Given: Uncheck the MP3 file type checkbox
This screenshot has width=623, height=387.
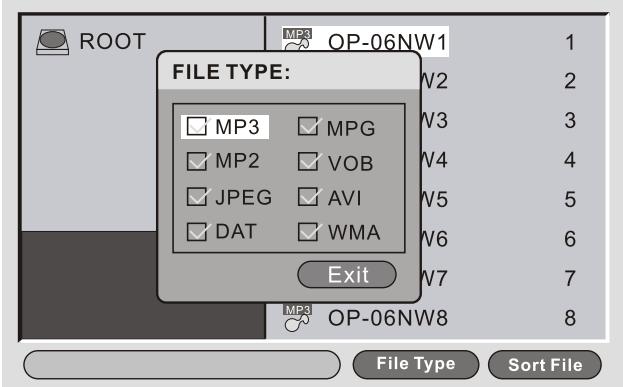Looking at the screenshot, I should (x=197, y=126).
